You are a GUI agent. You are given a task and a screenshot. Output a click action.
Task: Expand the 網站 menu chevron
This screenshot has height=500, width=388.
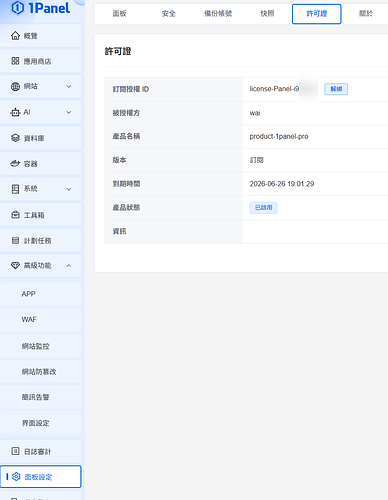pos(69,86)
